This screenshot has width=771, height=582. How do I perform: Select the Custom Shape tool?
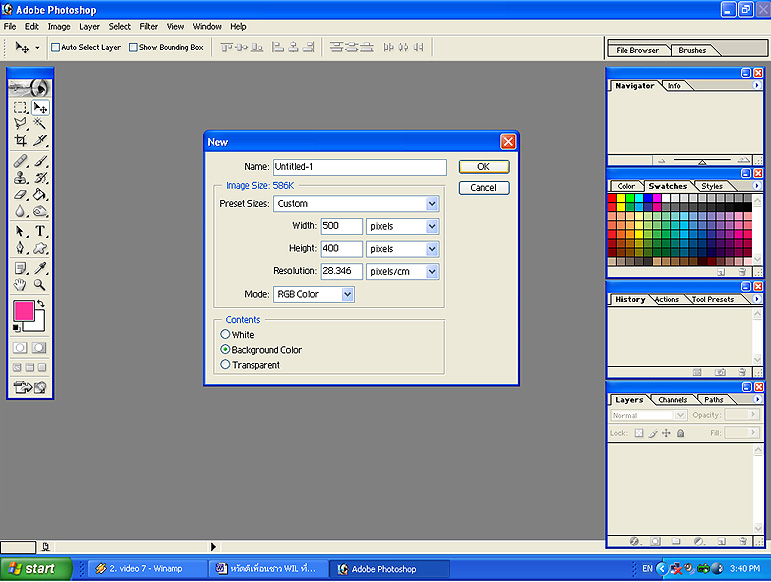(40, 248)
